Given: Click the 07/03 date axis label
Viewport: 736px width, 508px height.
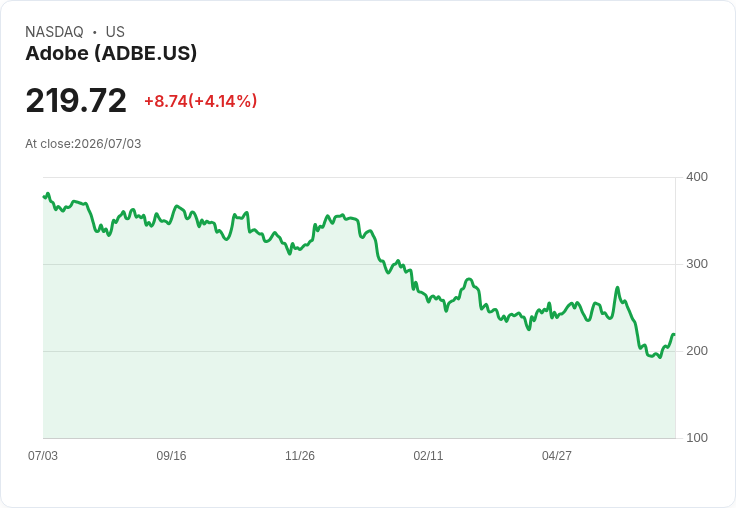Looking at the screenshot, I should [x=43, y=455].
